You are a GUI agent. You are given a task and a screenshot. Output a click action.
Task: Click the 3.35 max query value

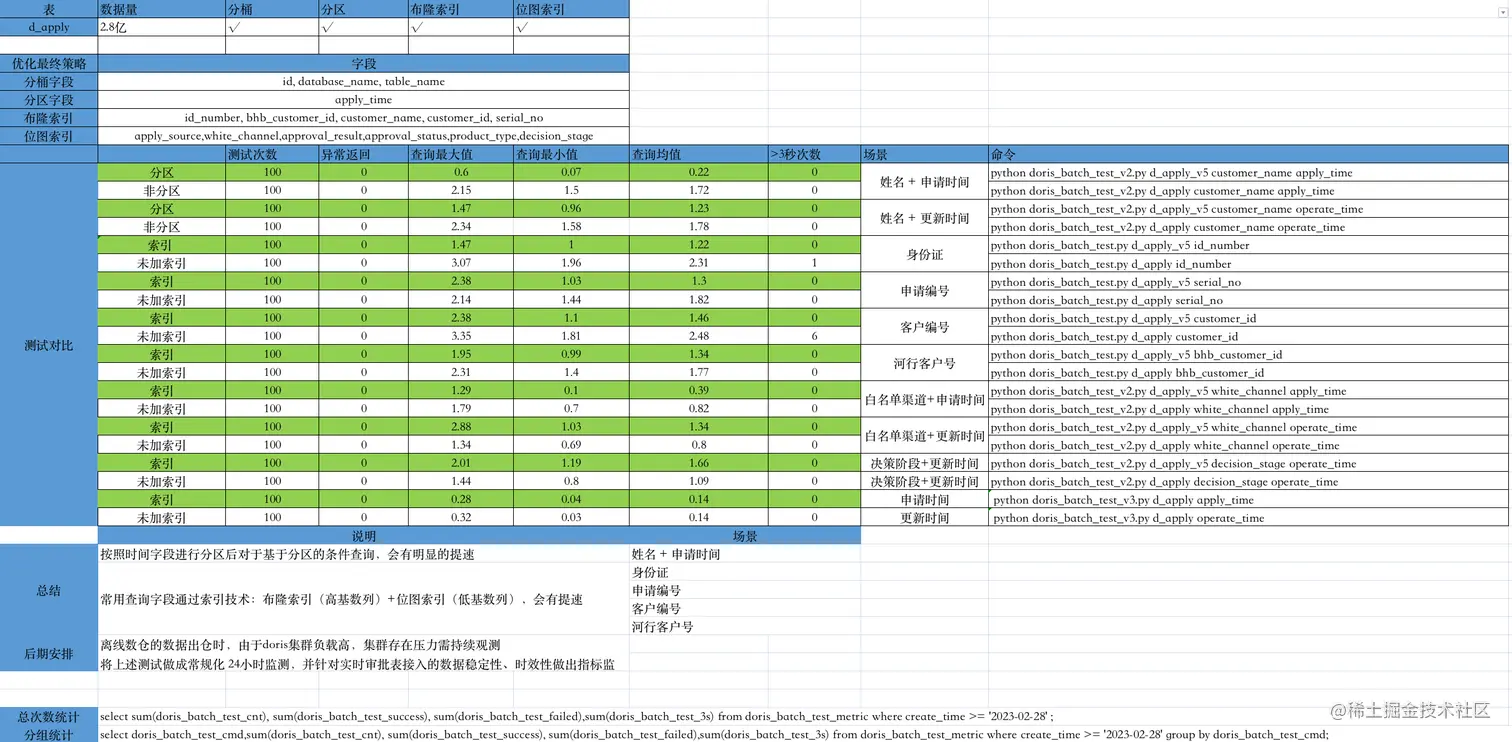(461, 336)
